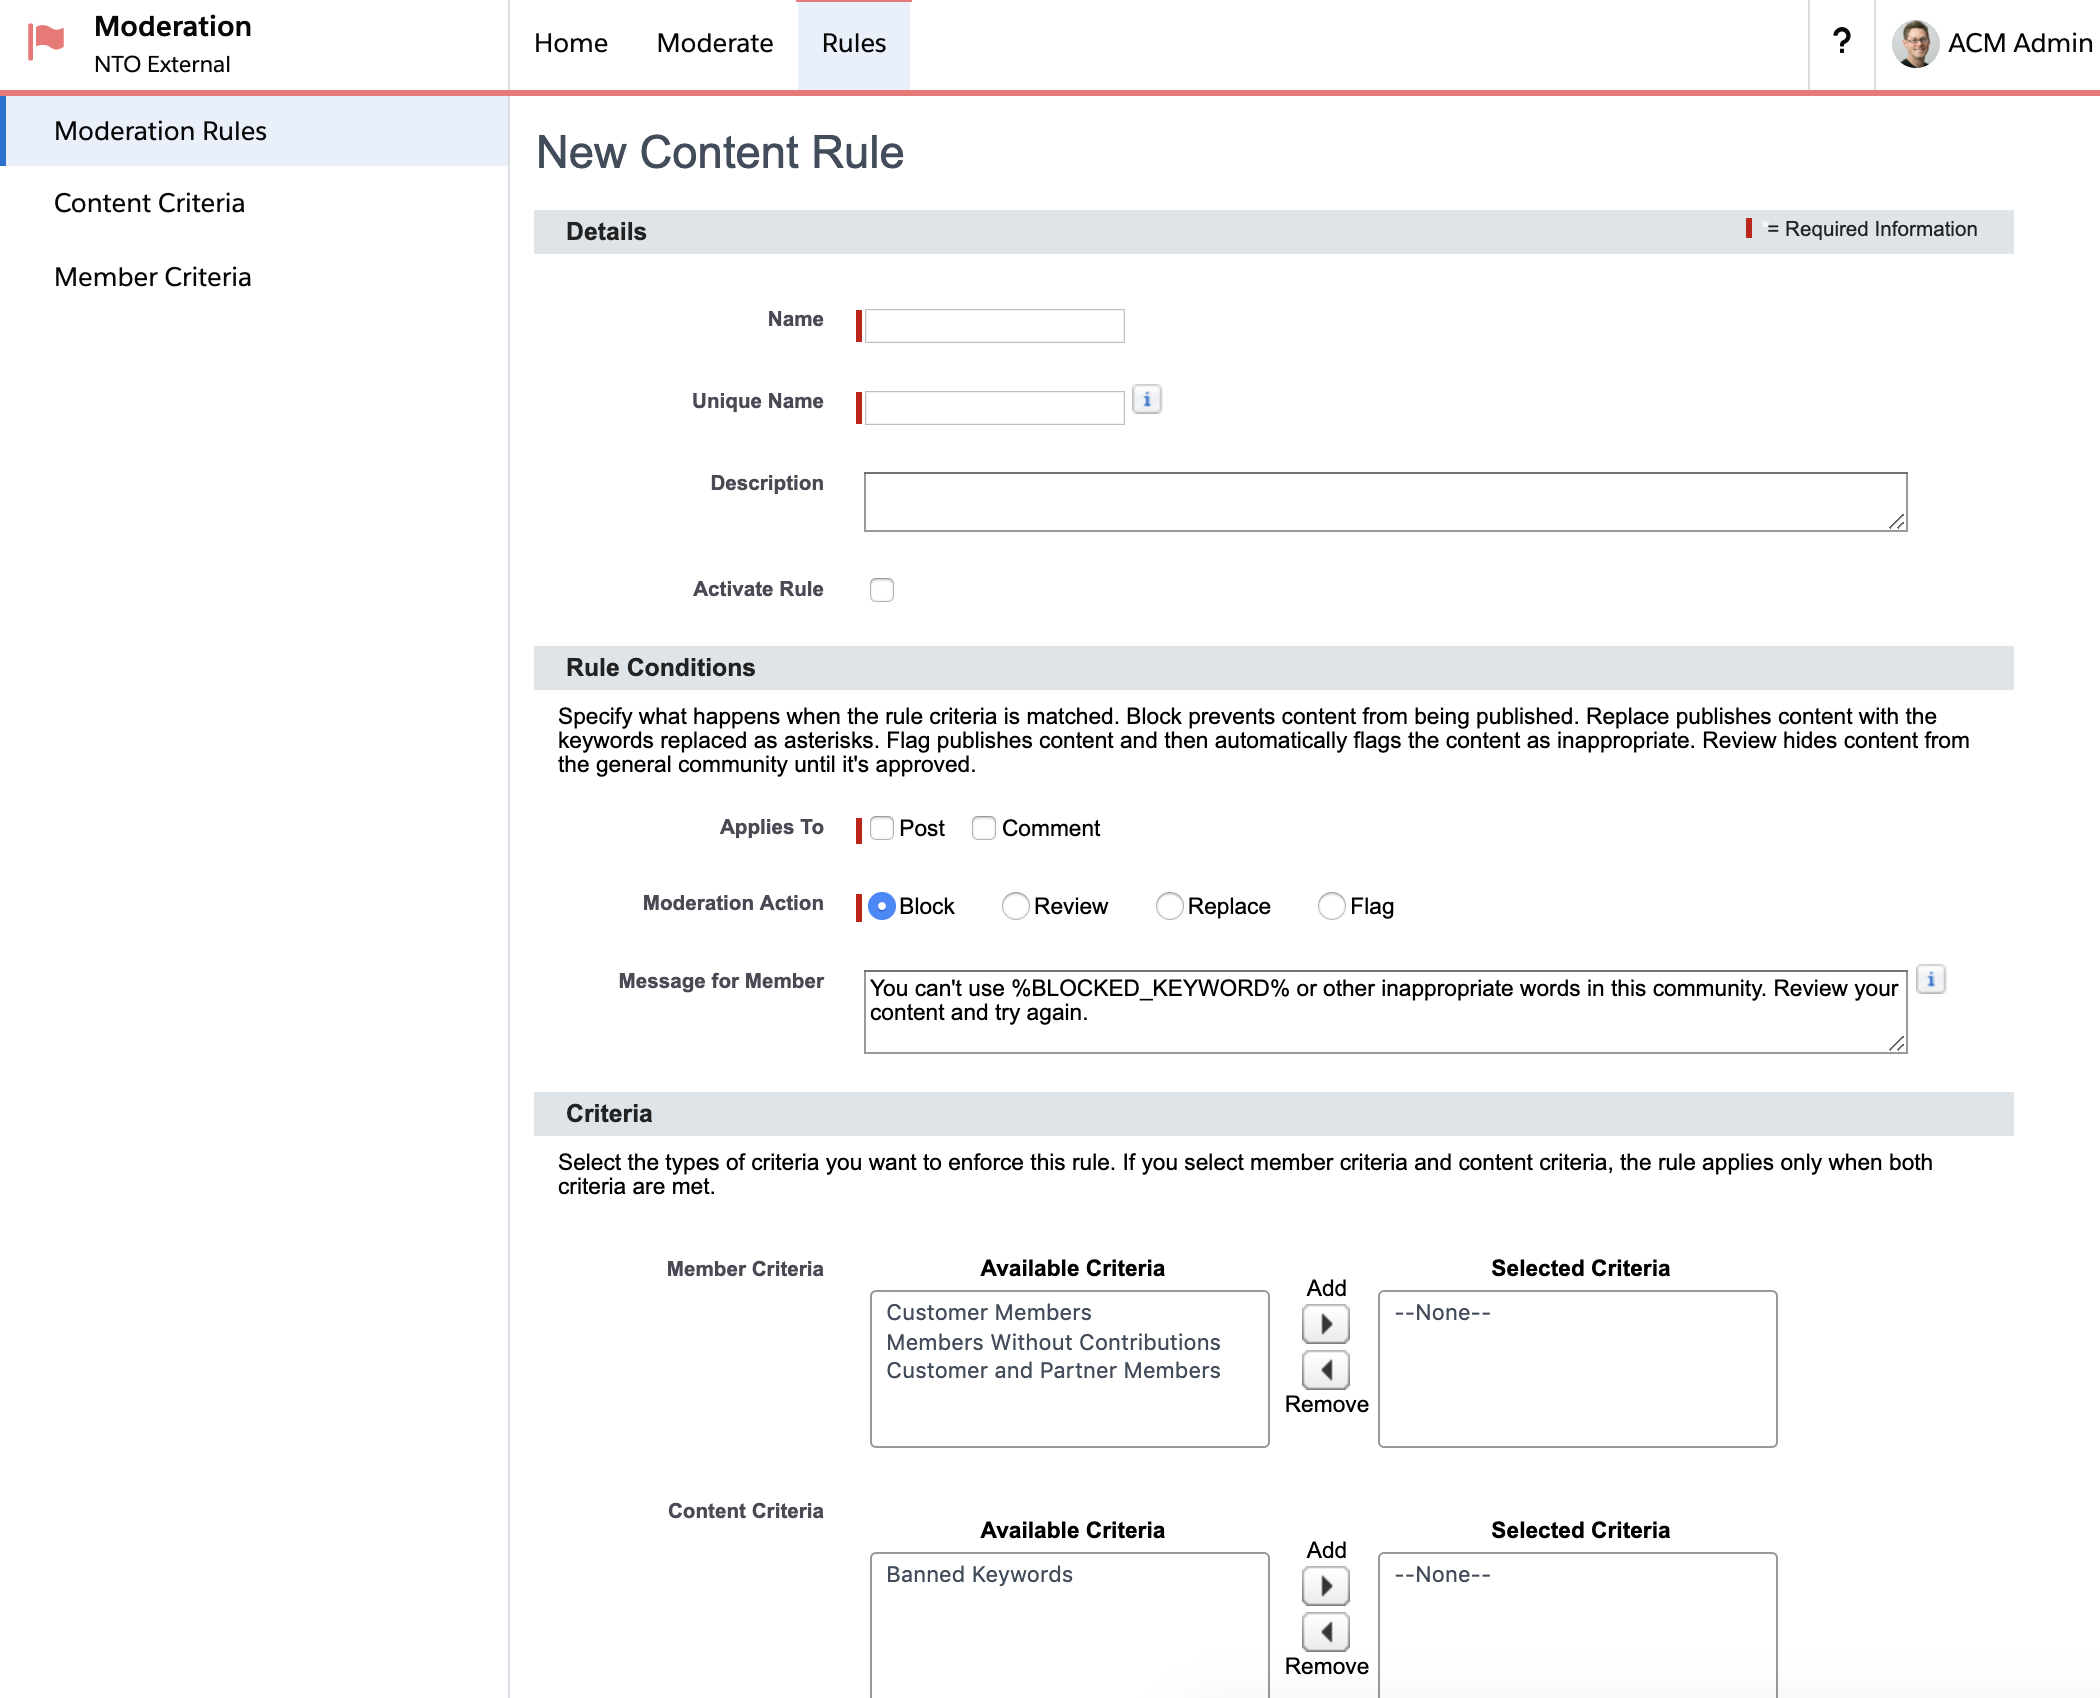The width and height of the screenshot is (2100, 1698).
Task: Click the rule Name input field
Action: (x=994, y=326)
